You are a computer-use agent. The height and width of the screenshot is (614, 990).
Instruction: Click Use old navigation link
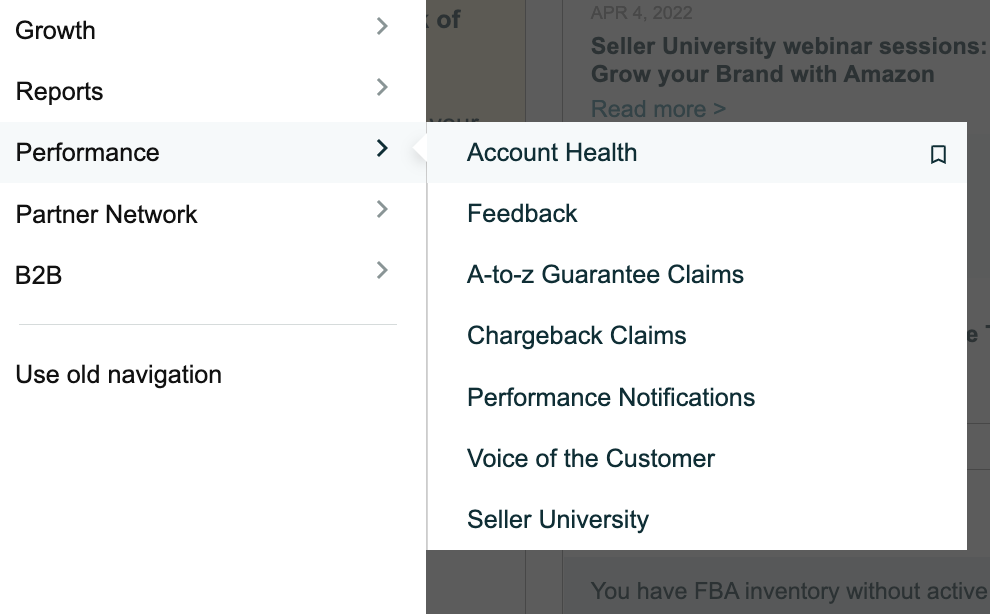(118, 375)
